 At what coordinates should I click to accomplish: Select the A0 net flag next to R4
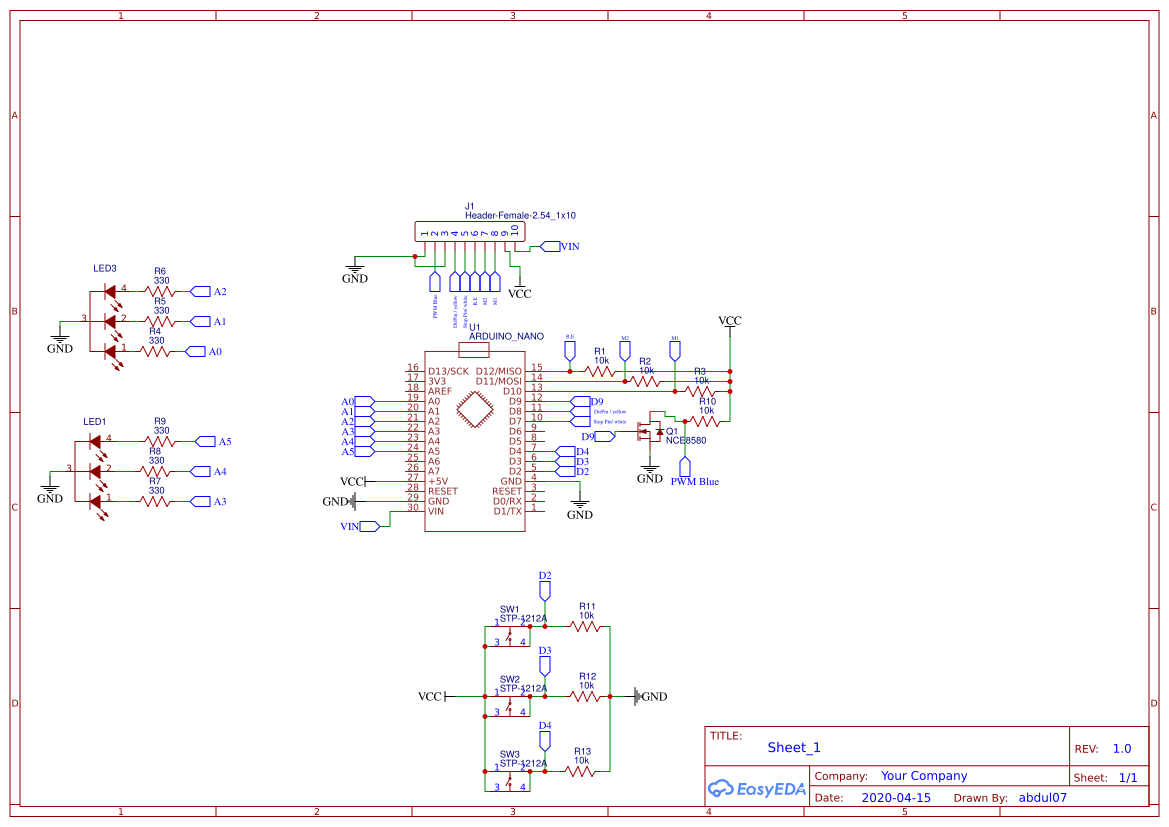[195, 351]
